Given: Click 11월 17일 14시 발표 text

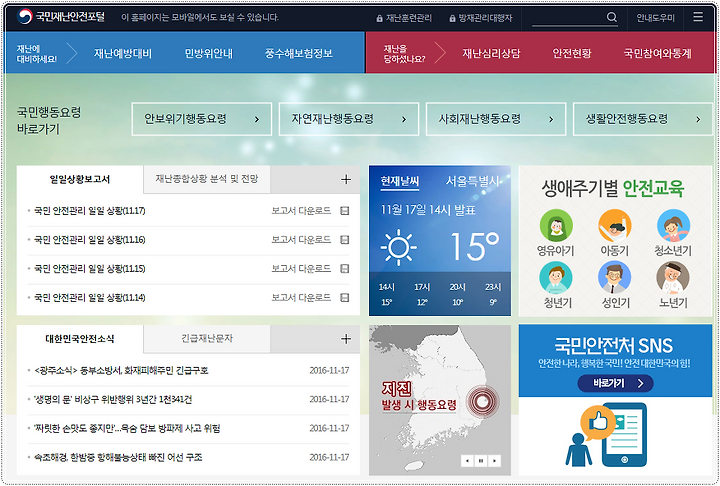Looking at the screenshot, I should [x=428, y=210].
